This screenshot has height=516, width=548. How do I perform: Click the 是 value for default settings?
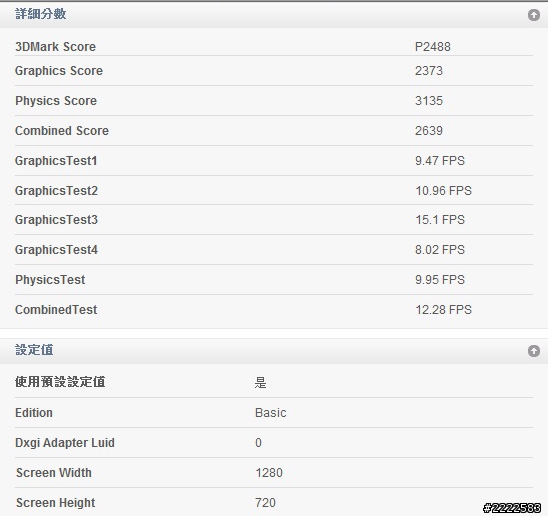260,383
